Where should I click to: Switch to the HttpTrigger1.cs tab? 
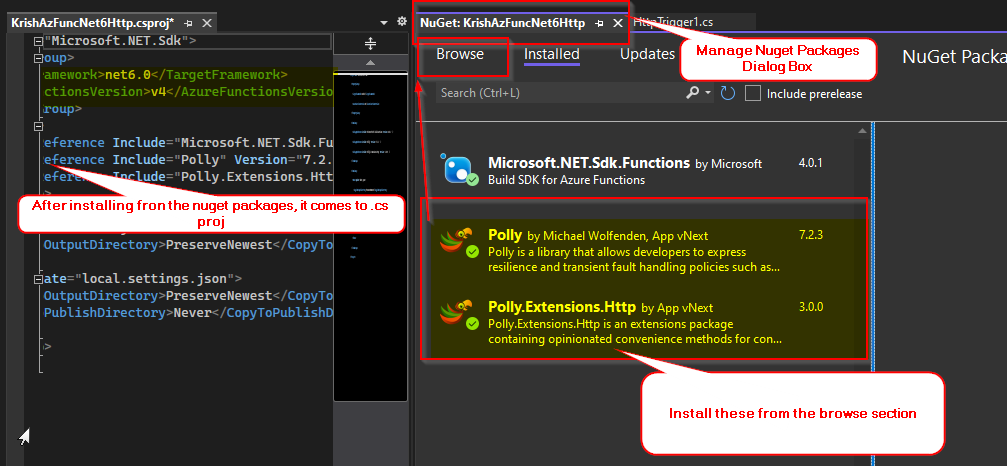672,22
